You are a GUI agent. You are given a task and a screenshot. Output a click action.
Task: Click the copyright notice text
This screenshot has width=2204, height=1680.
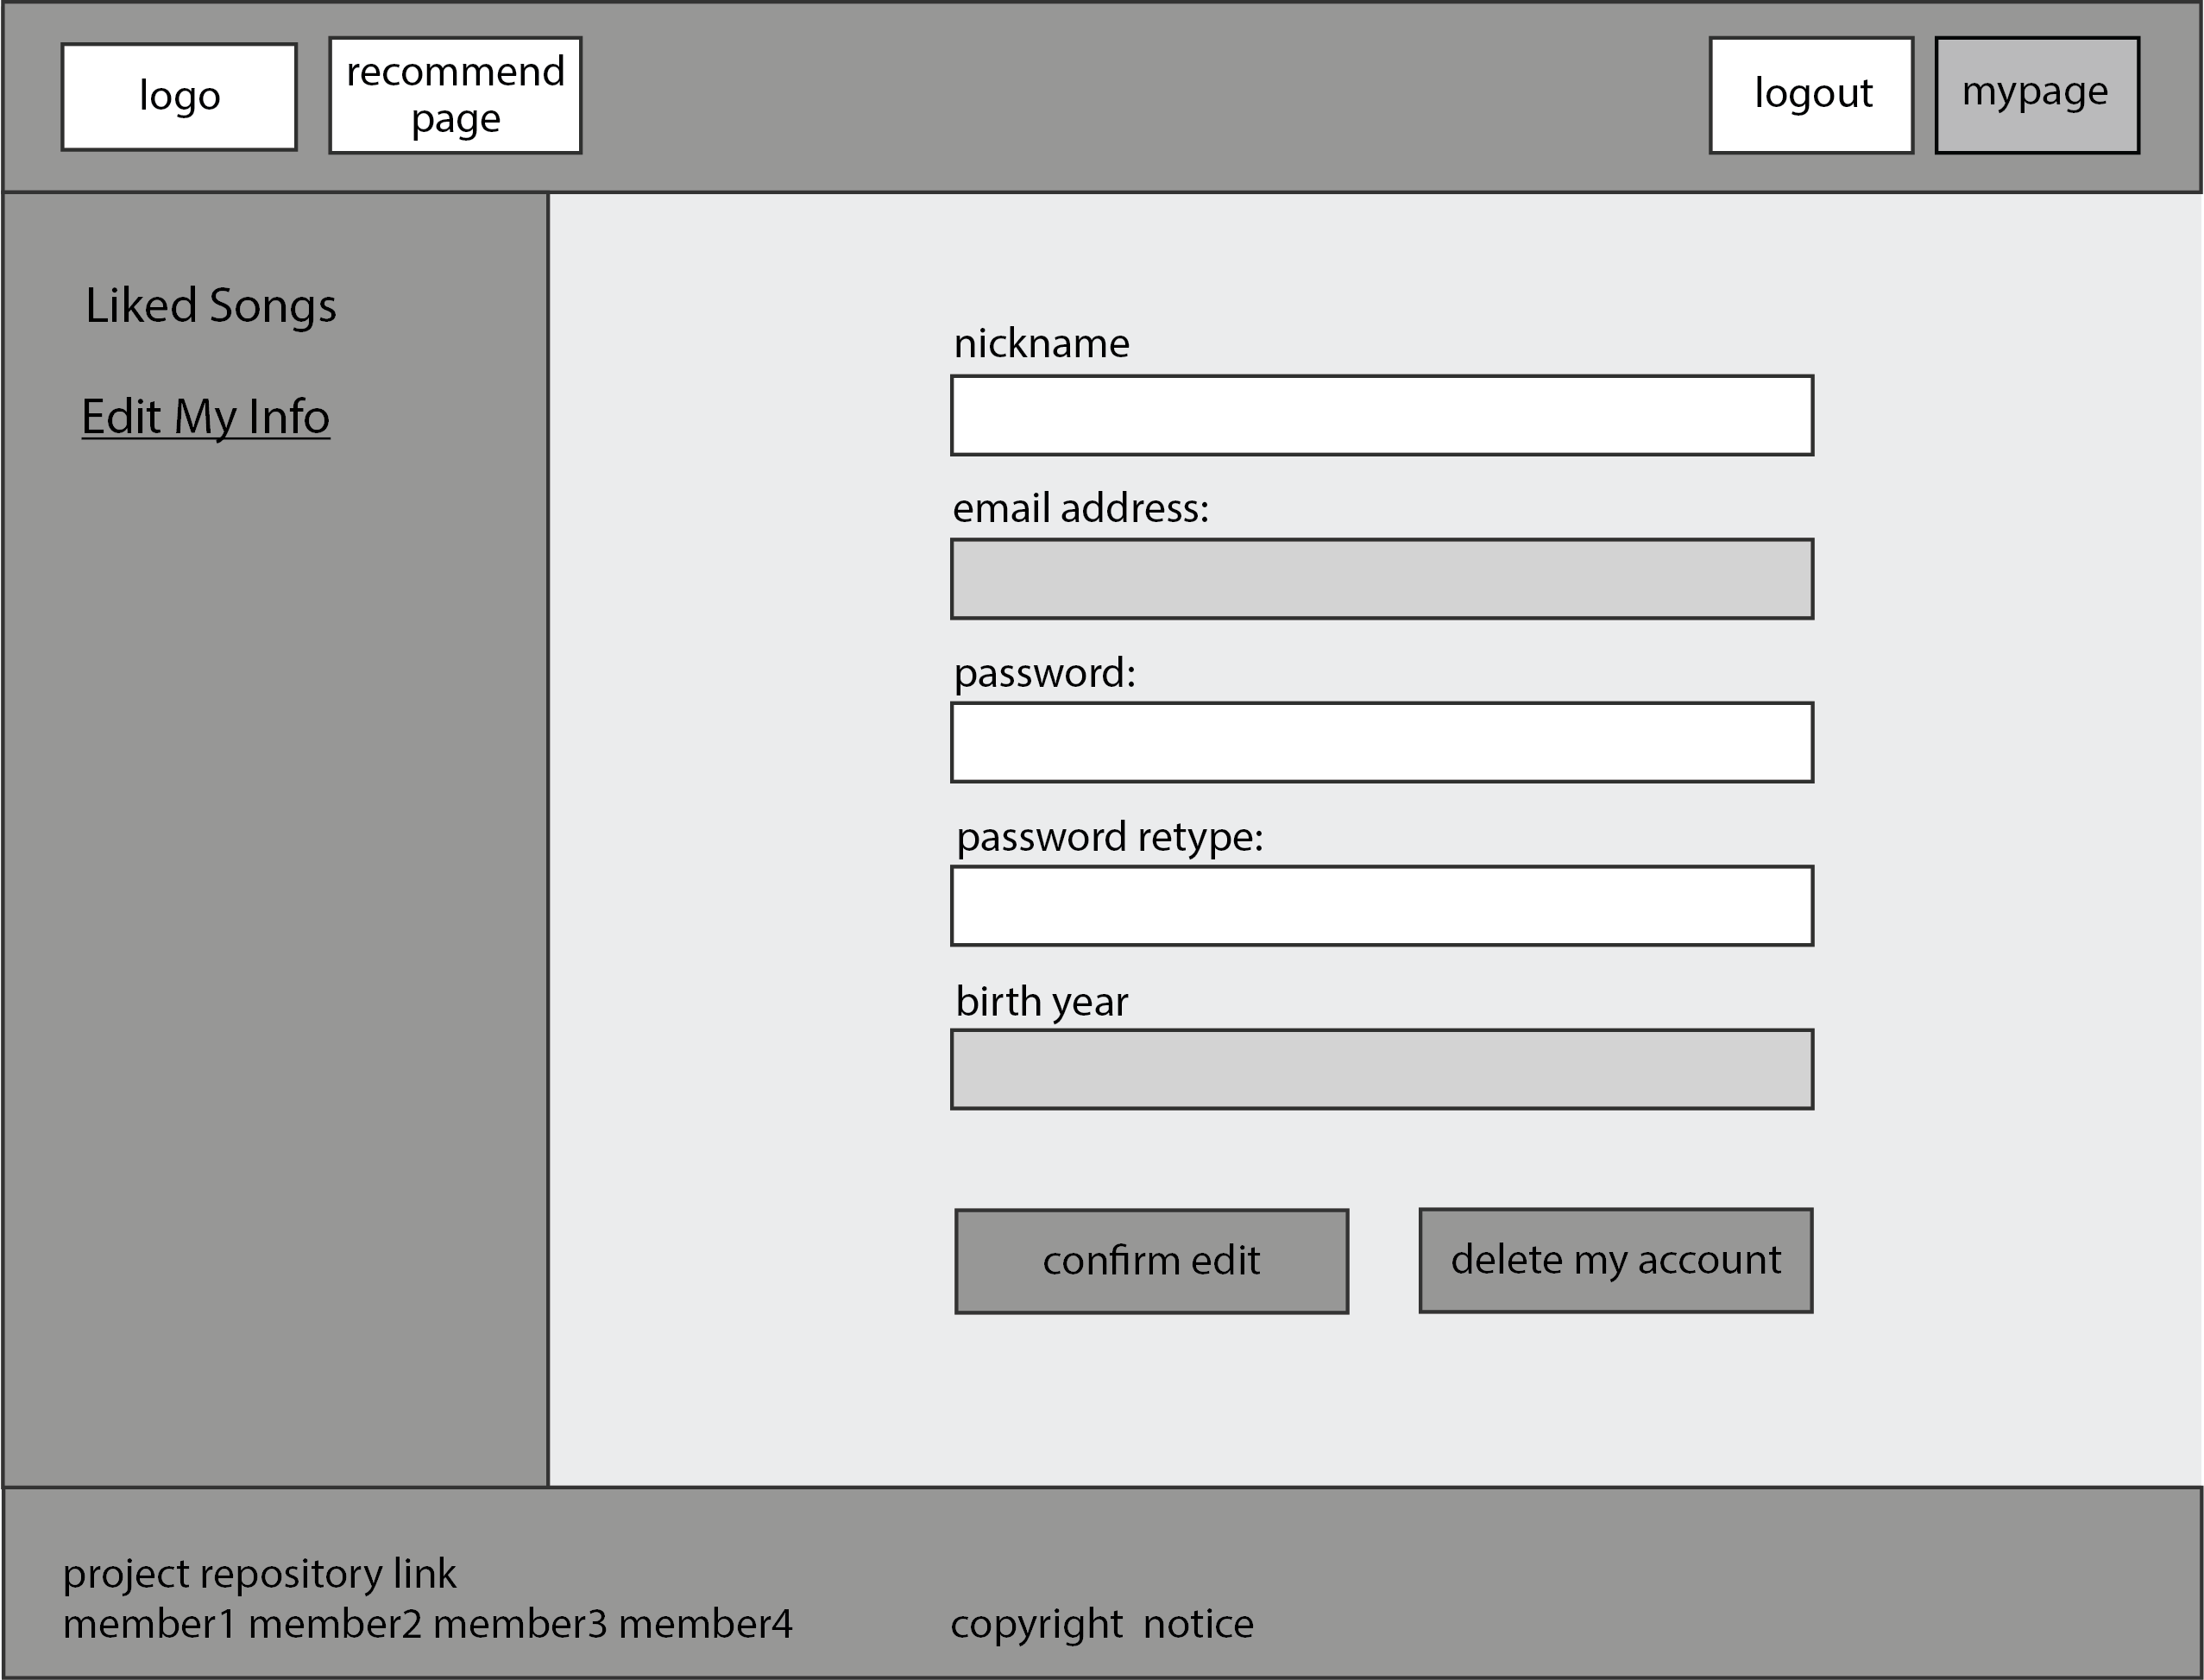click(x=1101, y=1624)
